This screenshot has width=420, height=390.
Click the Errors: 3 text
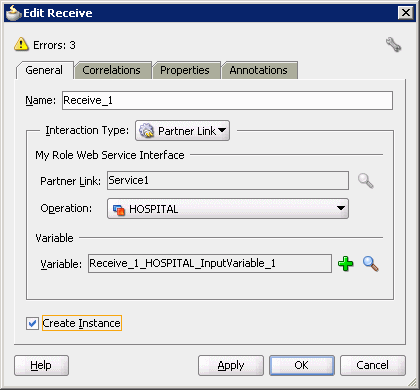coord(54,45)
